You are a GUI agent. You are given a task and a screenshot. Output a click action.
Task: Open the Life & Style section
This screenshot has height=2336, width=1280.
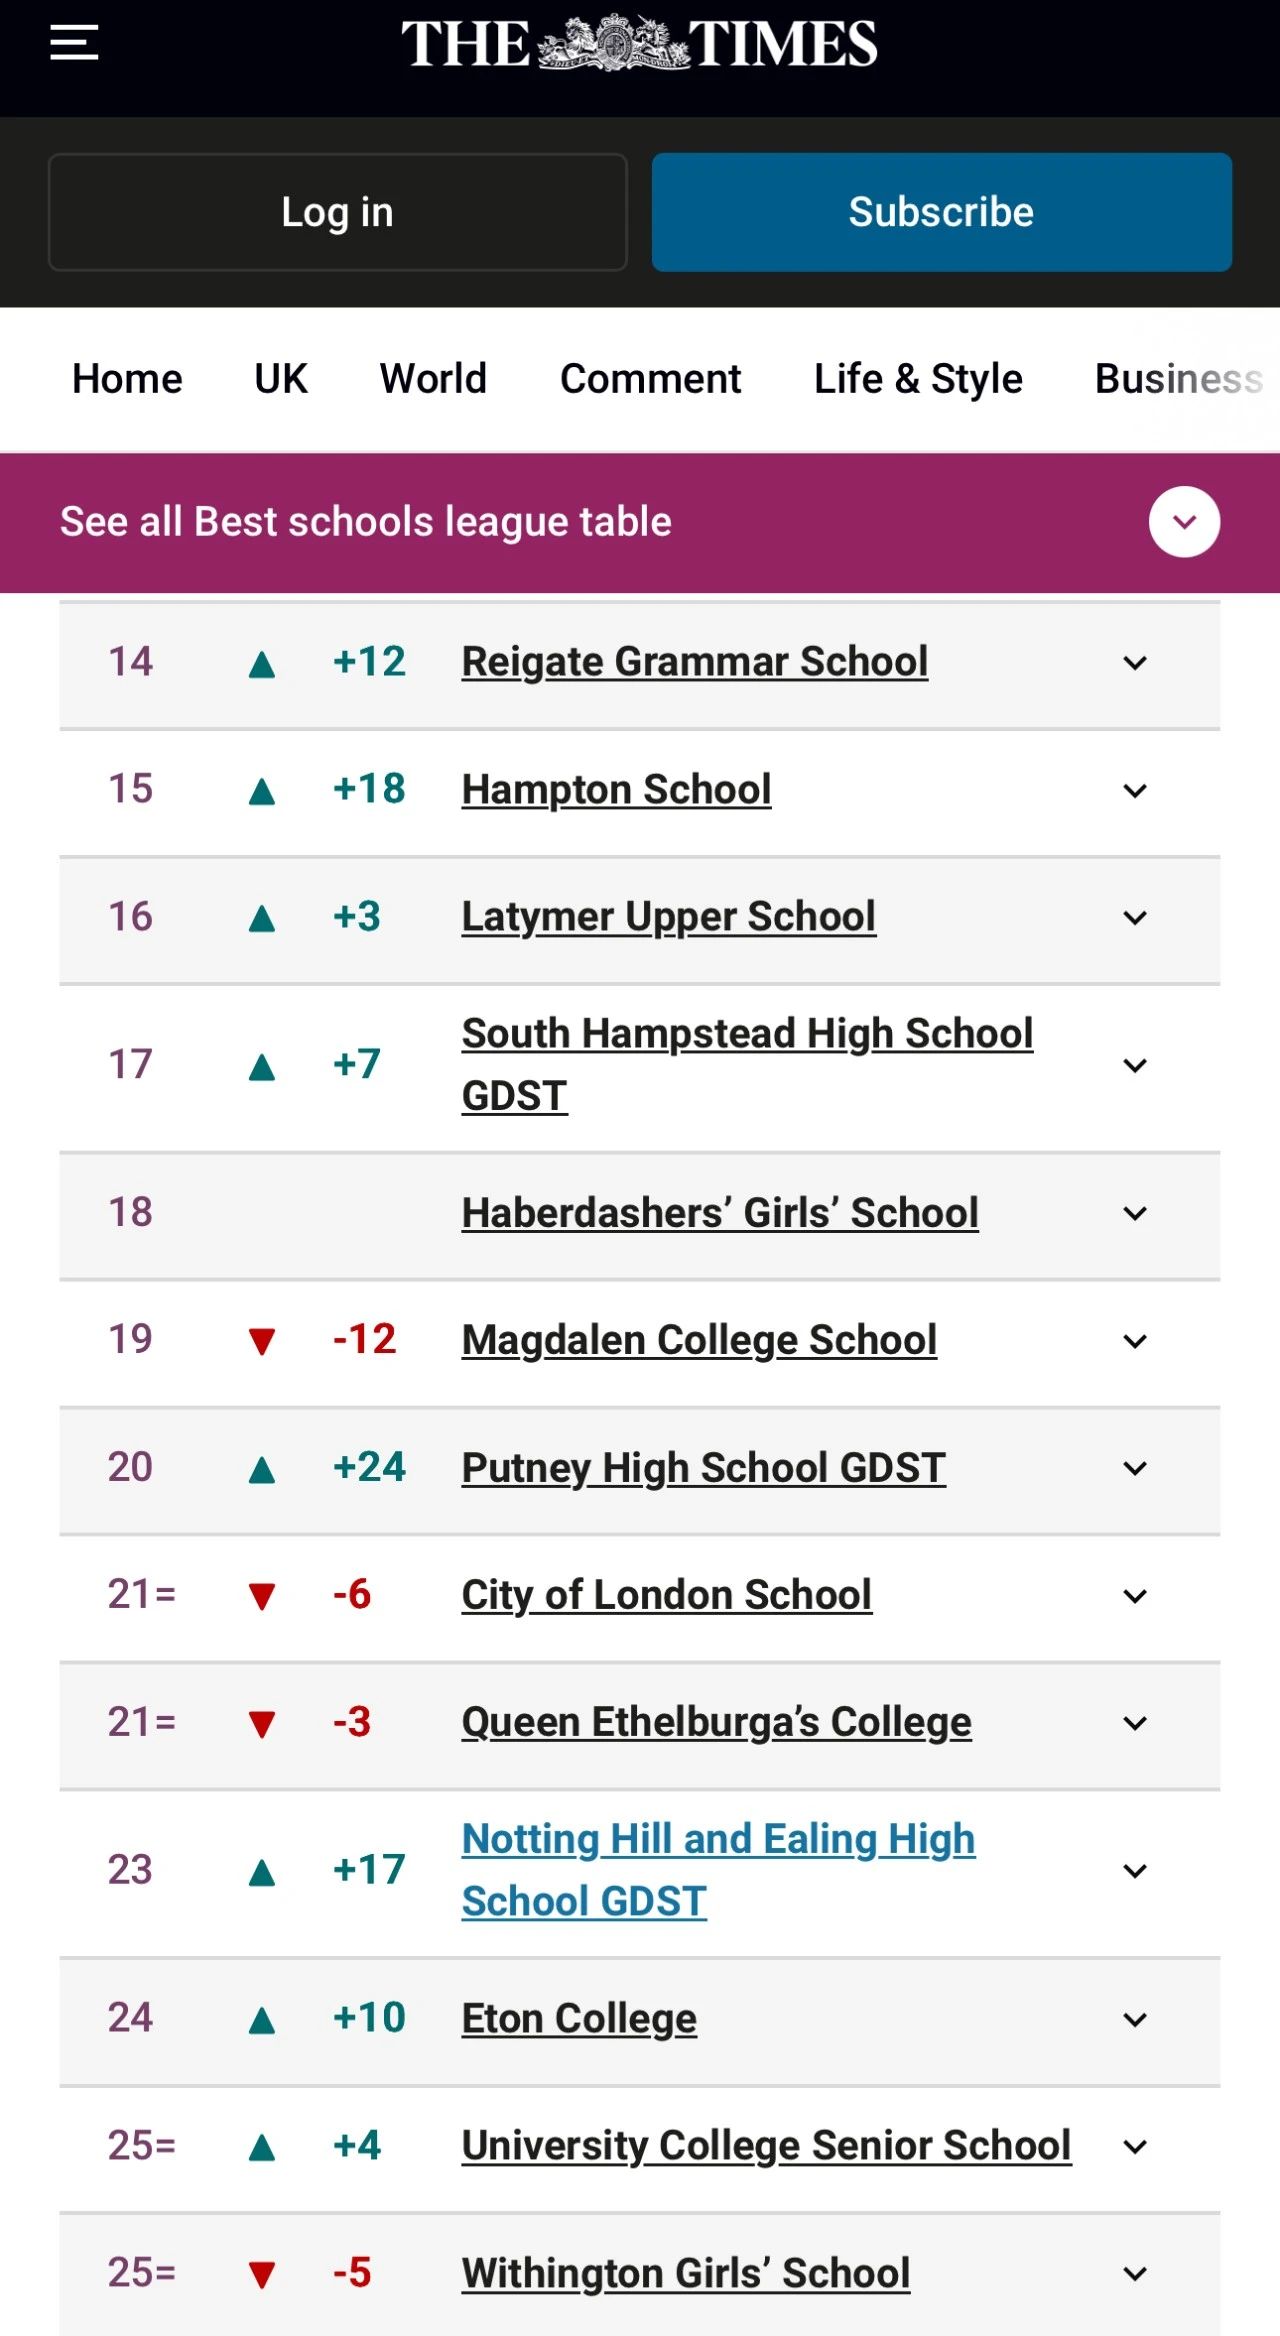tap(918, 379)
